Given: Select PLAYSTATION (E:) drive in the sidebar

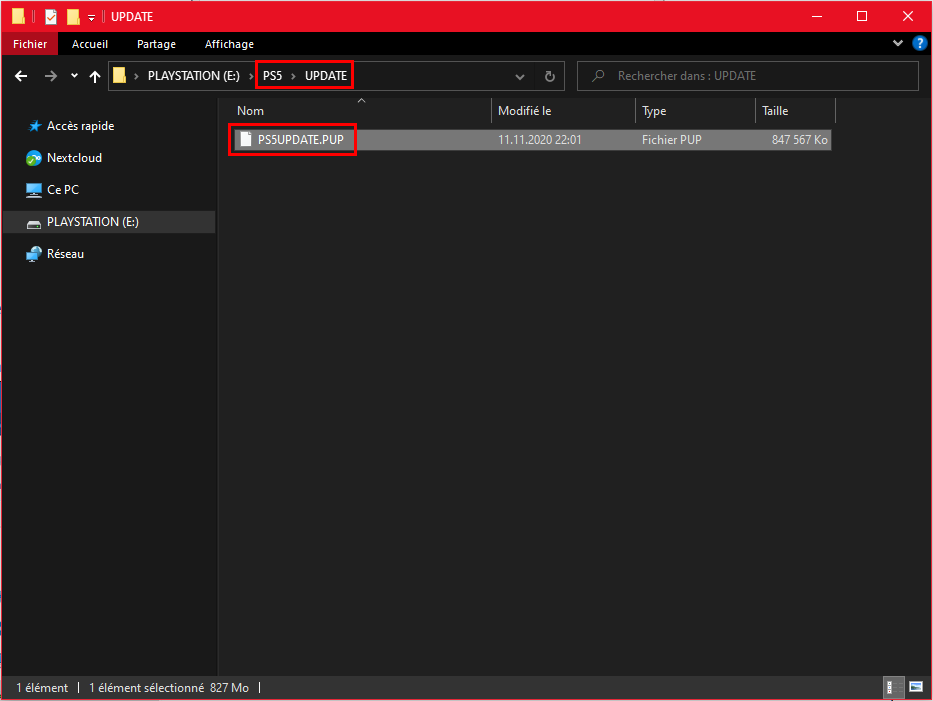Looking at the screenshot, I should tap(109, 222).
